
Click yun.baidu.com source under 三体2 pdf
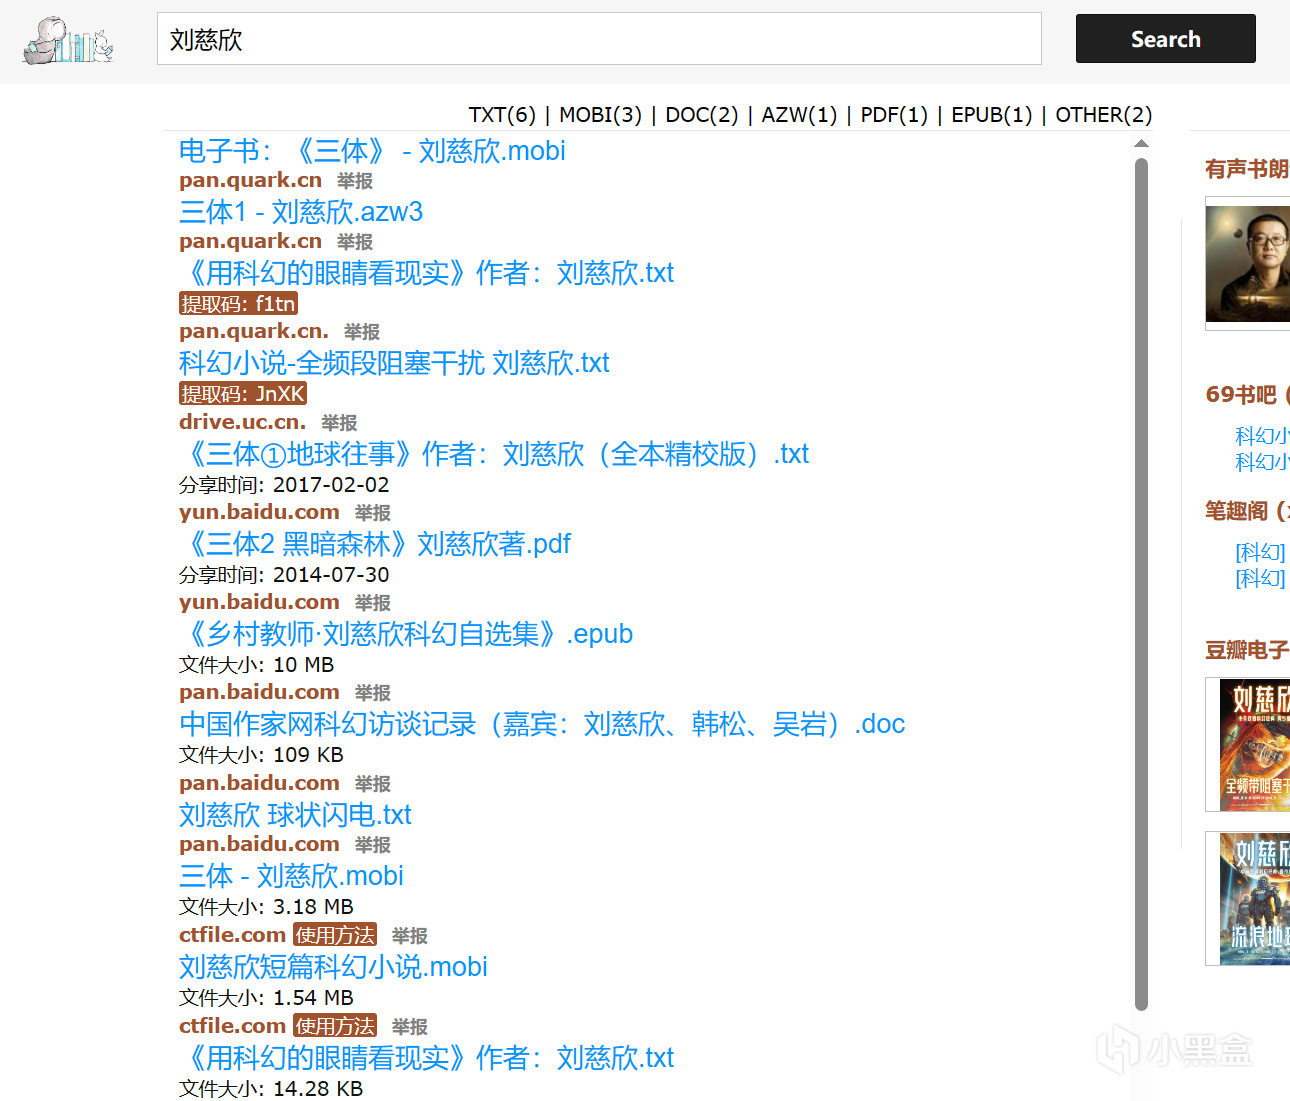pos(259,602)
